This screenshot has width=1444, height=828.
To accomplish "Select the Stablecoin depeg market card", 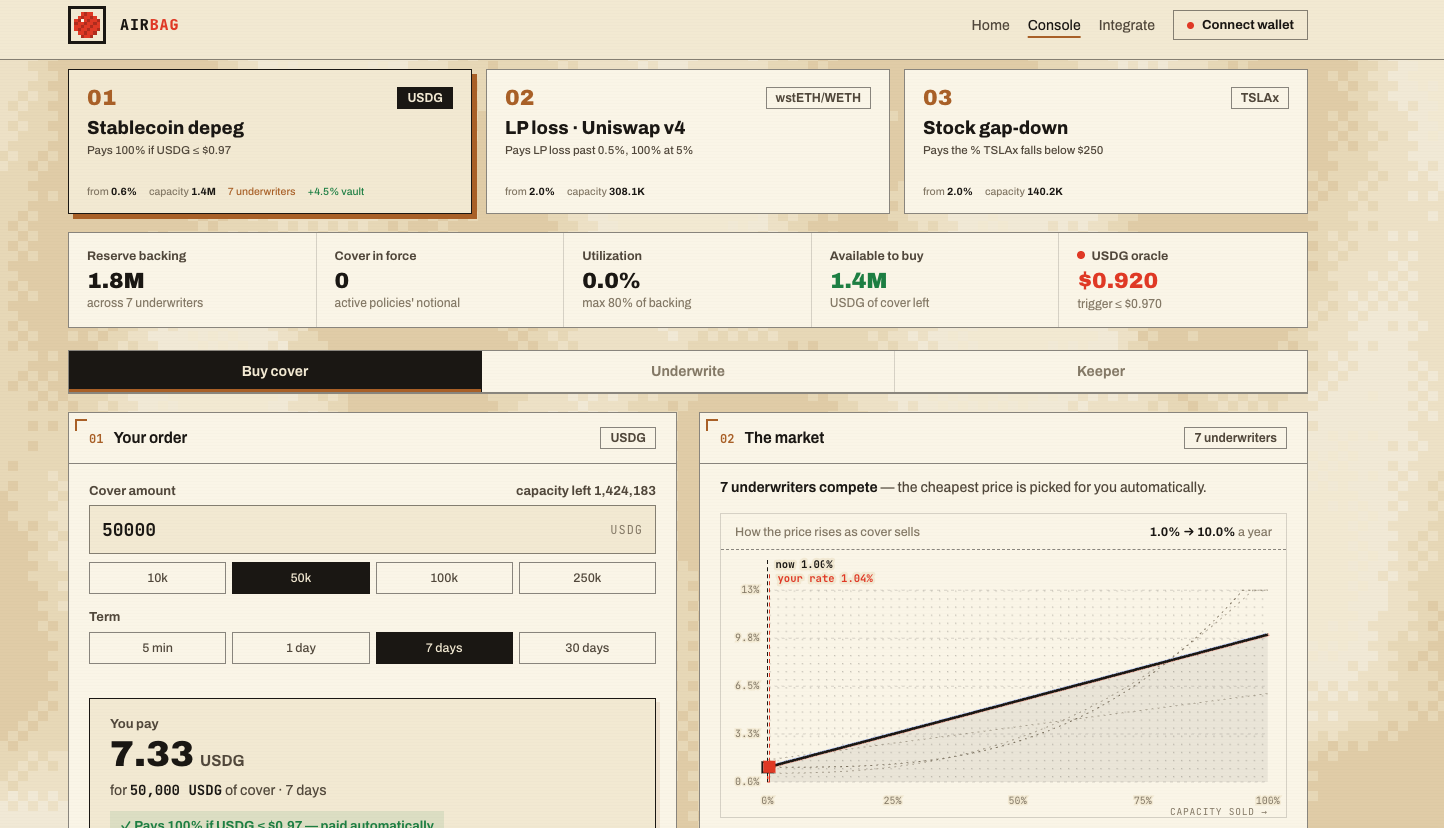I will [x=270, y=141].
